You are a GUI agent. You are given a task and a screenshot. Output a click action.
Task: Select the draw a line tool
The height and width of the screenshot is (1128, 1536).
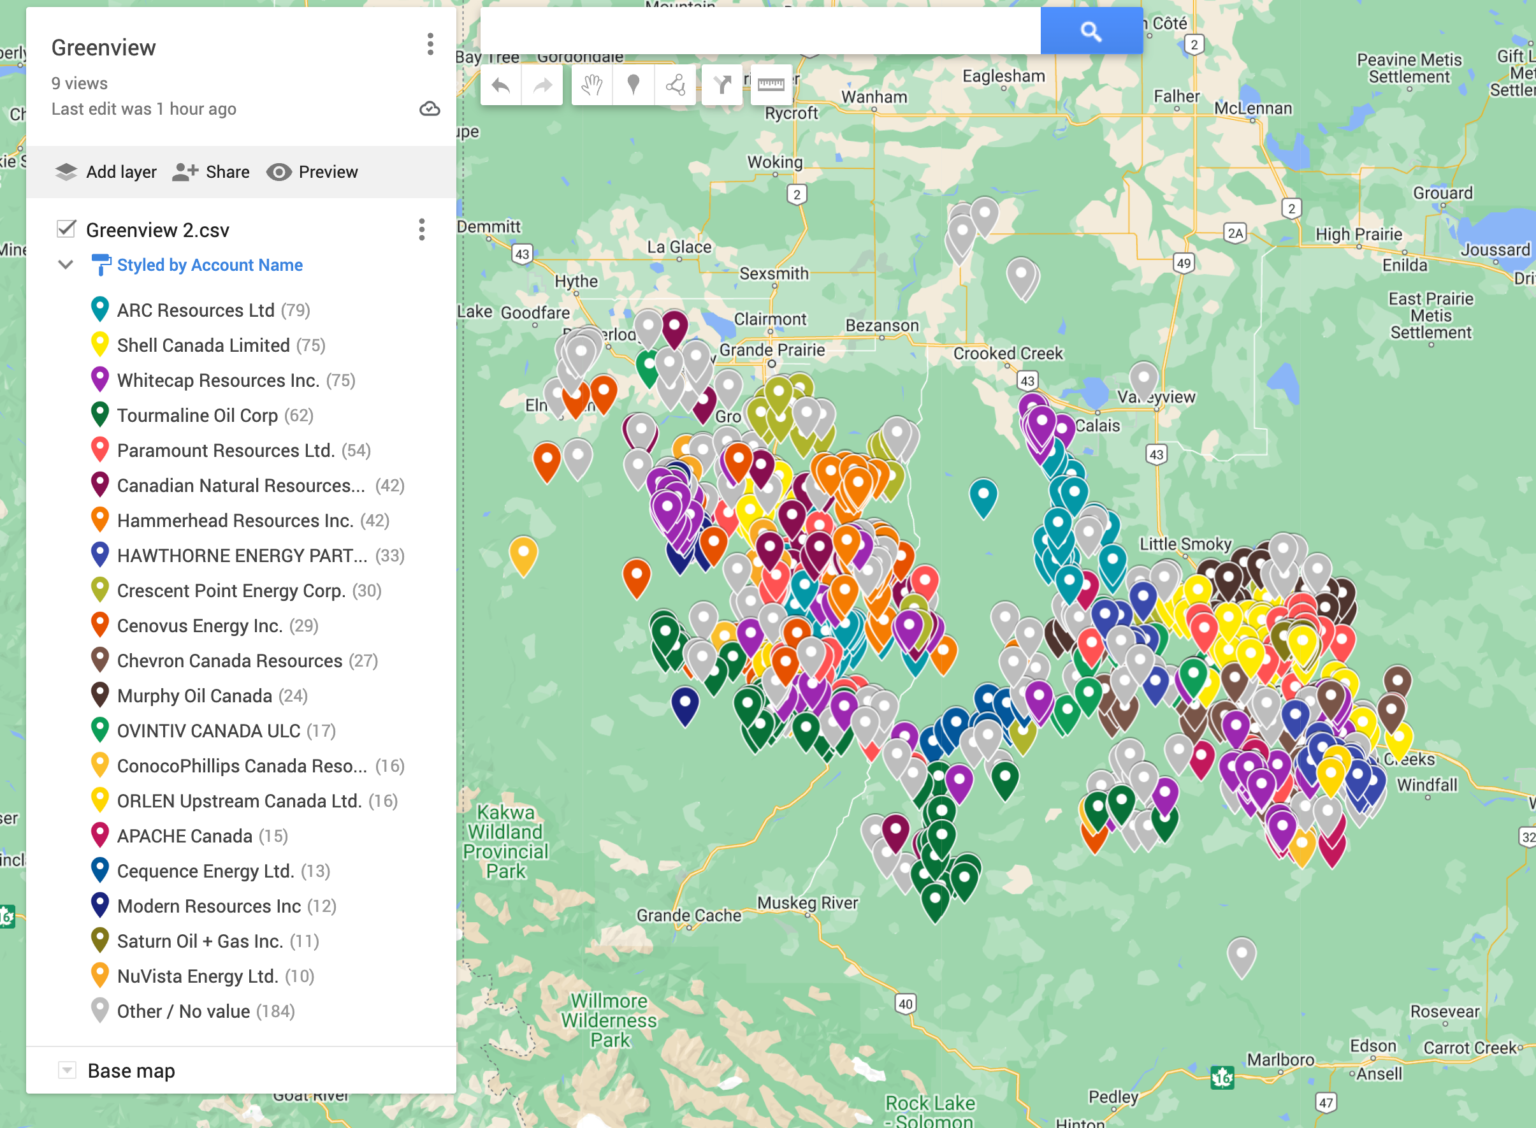tap(675, 85)
